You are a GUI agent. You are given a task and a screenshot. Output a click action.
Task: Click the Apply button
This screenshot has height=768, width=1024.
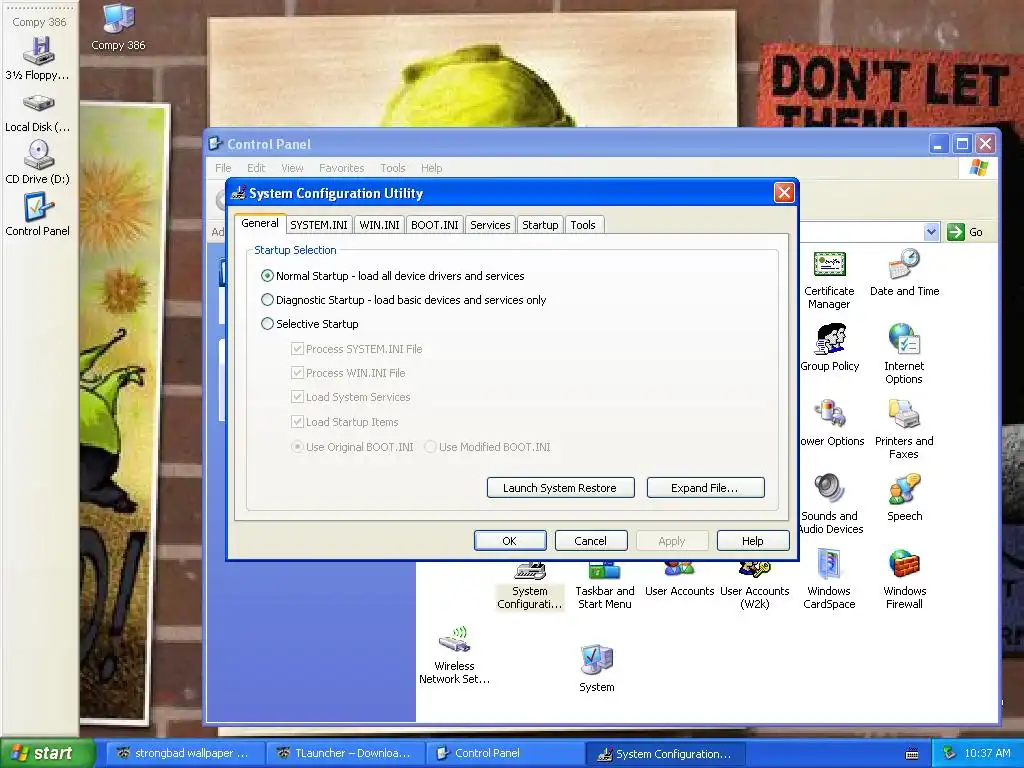[x=672, y=541]
